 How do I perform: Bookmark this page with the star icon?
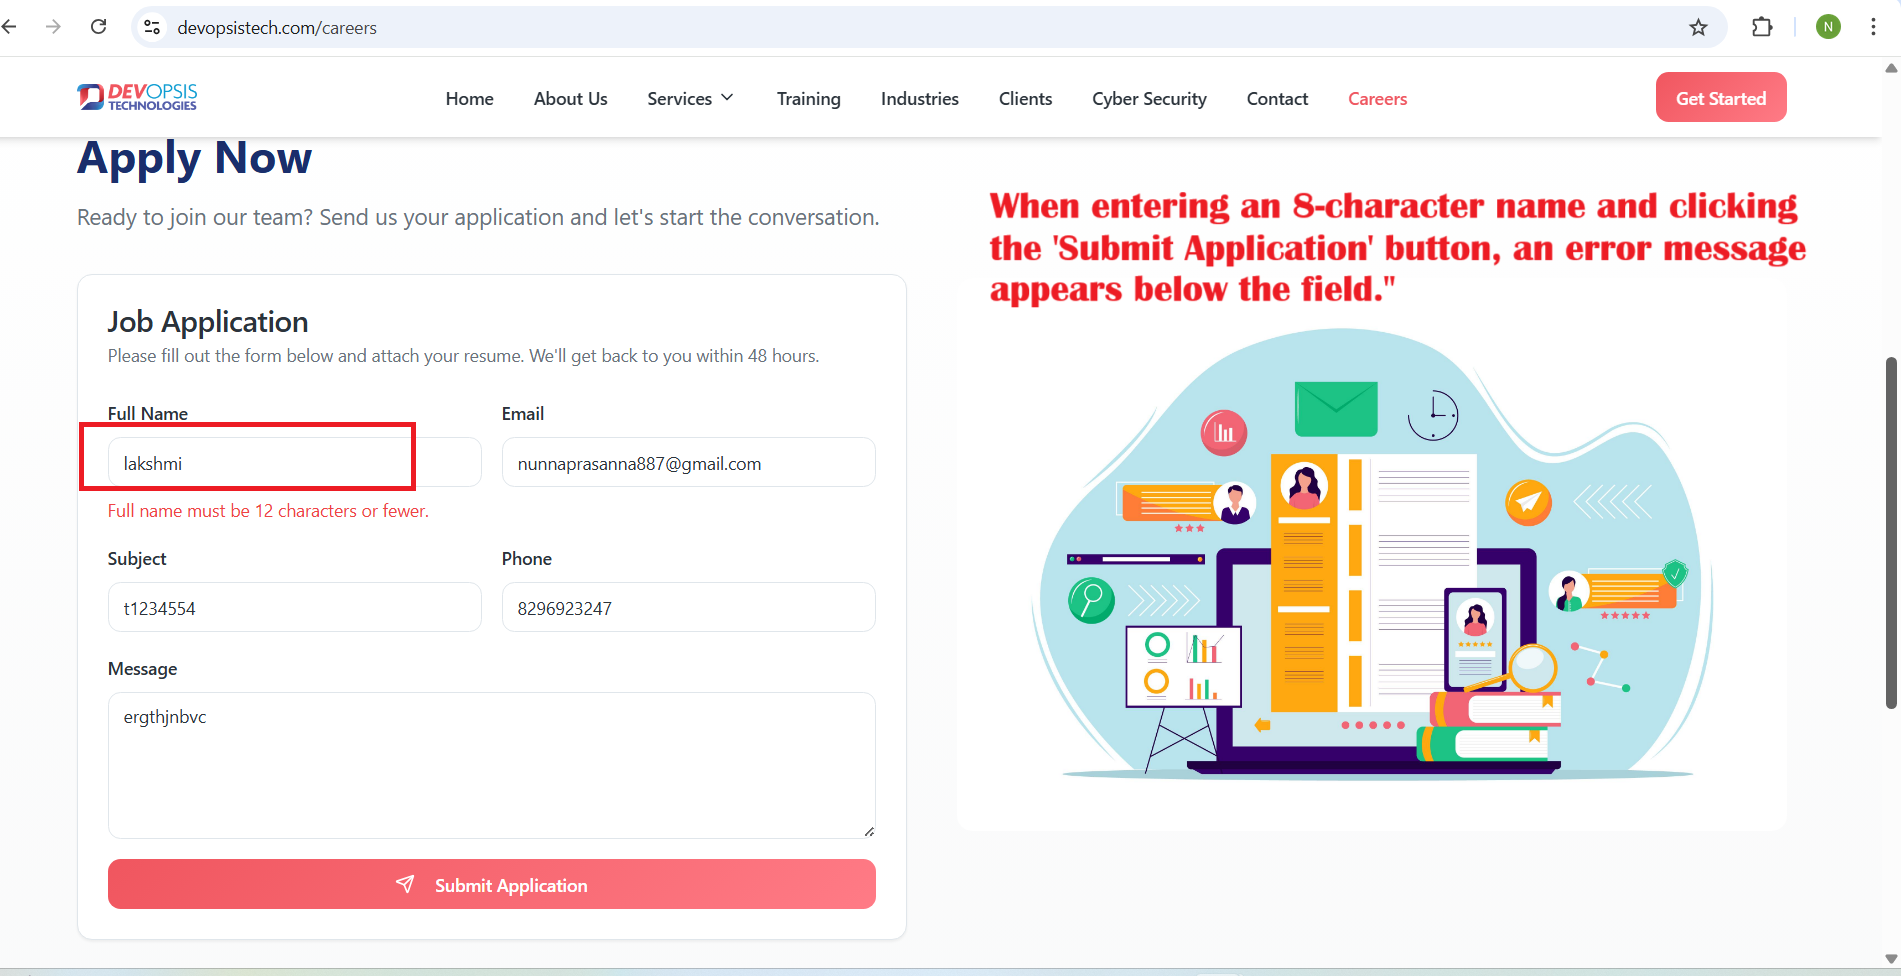tap(1698, 27)
